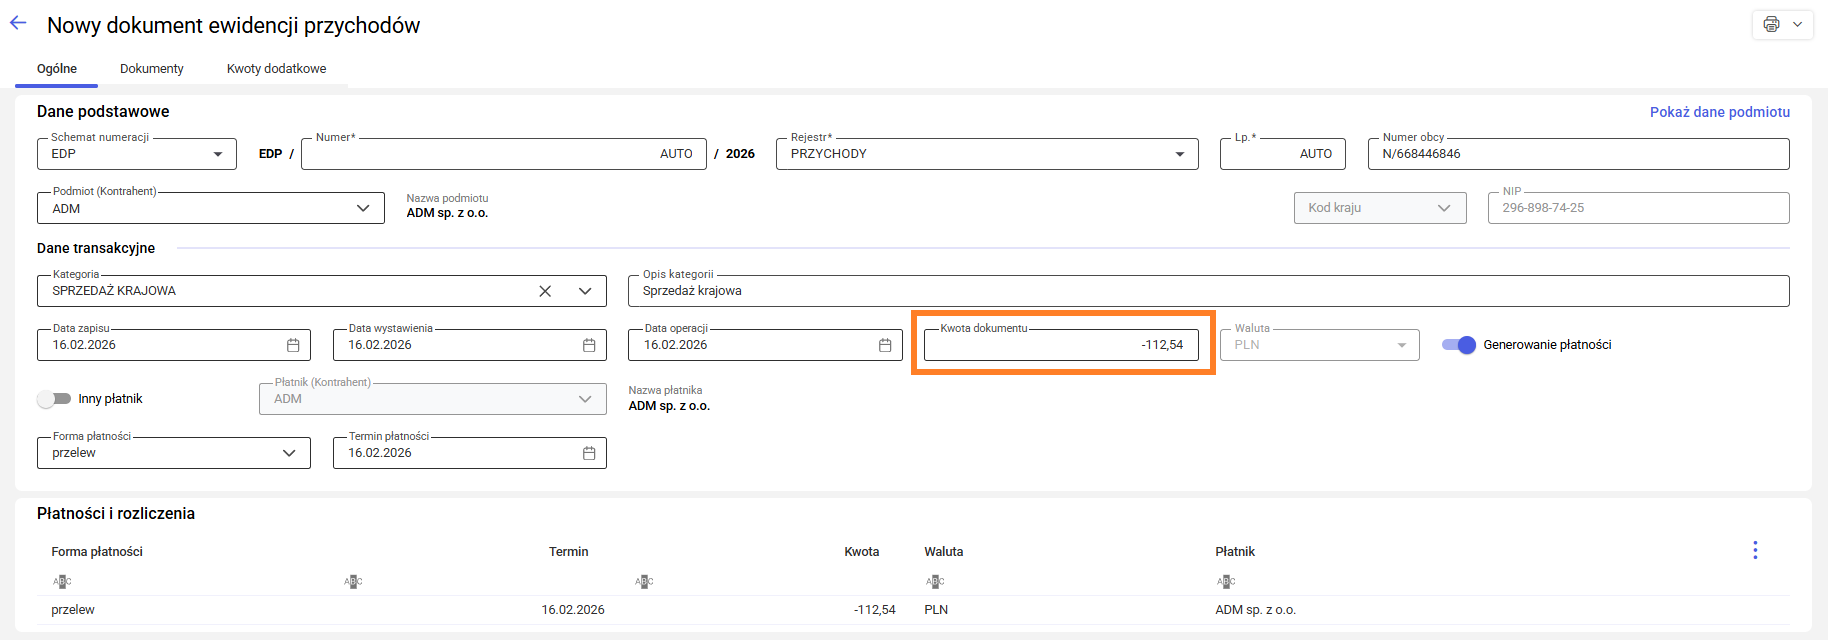Screen dimensions: 1828x640
Task: Open calendar for Data operacji
Action: tap(885, 345)
